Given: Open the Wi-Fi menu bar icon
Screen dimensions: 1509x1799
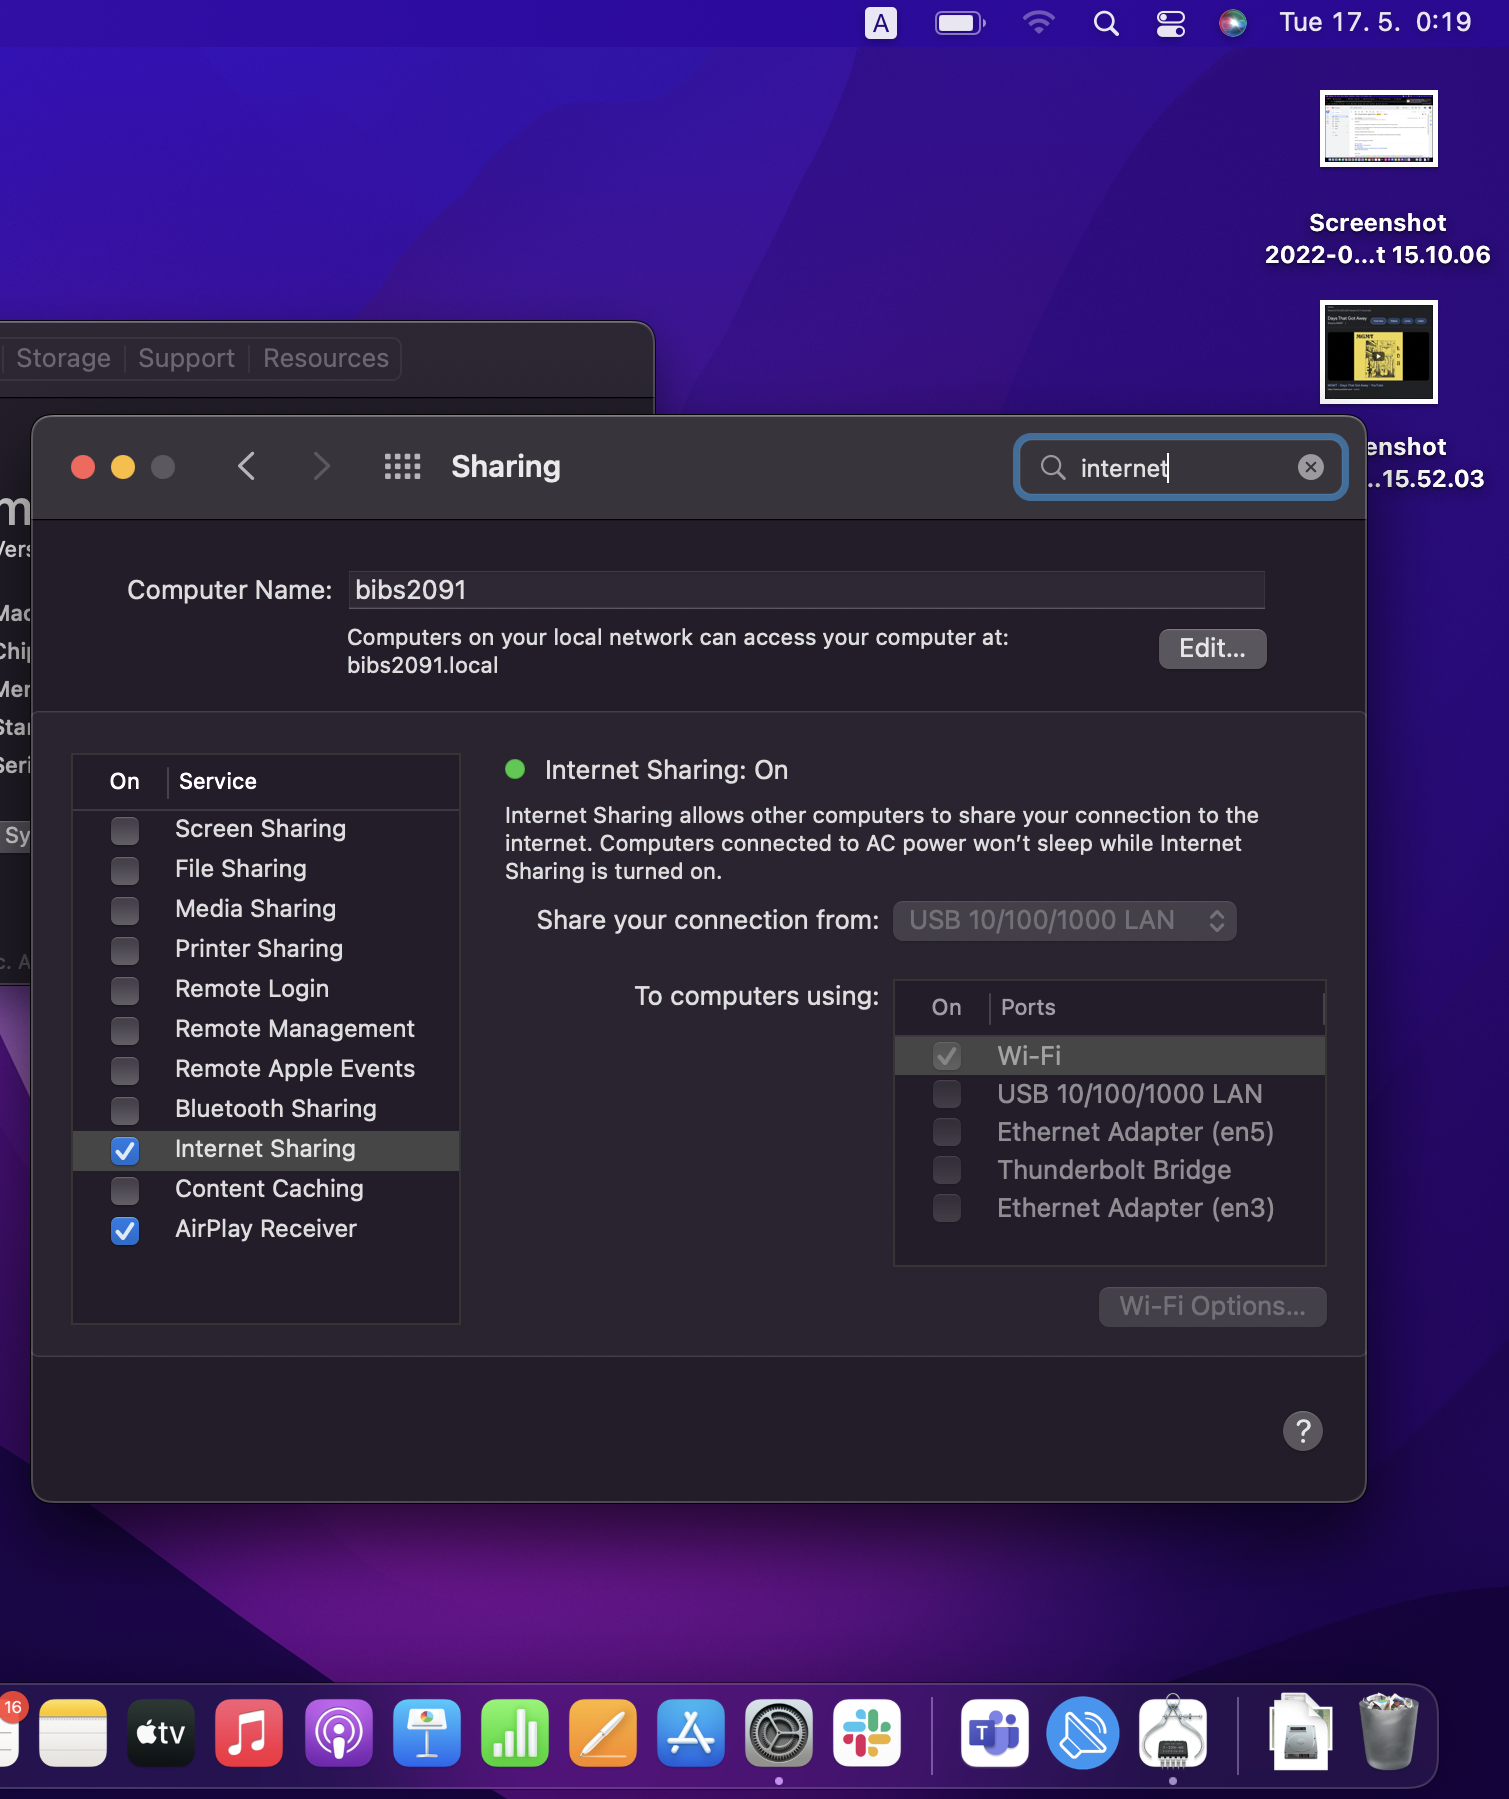Looking at the screenshot, I should (x=1039, y=23).
